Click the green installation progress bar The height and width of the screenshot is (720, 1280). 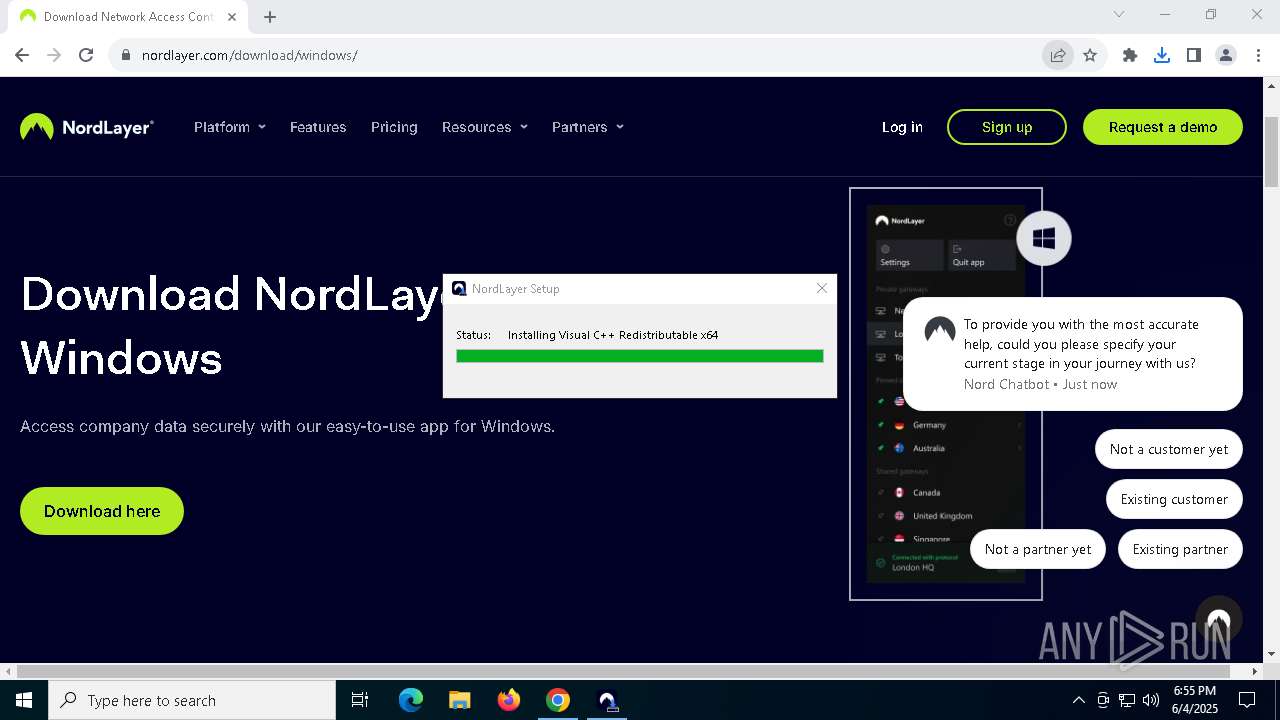(640, 356)
